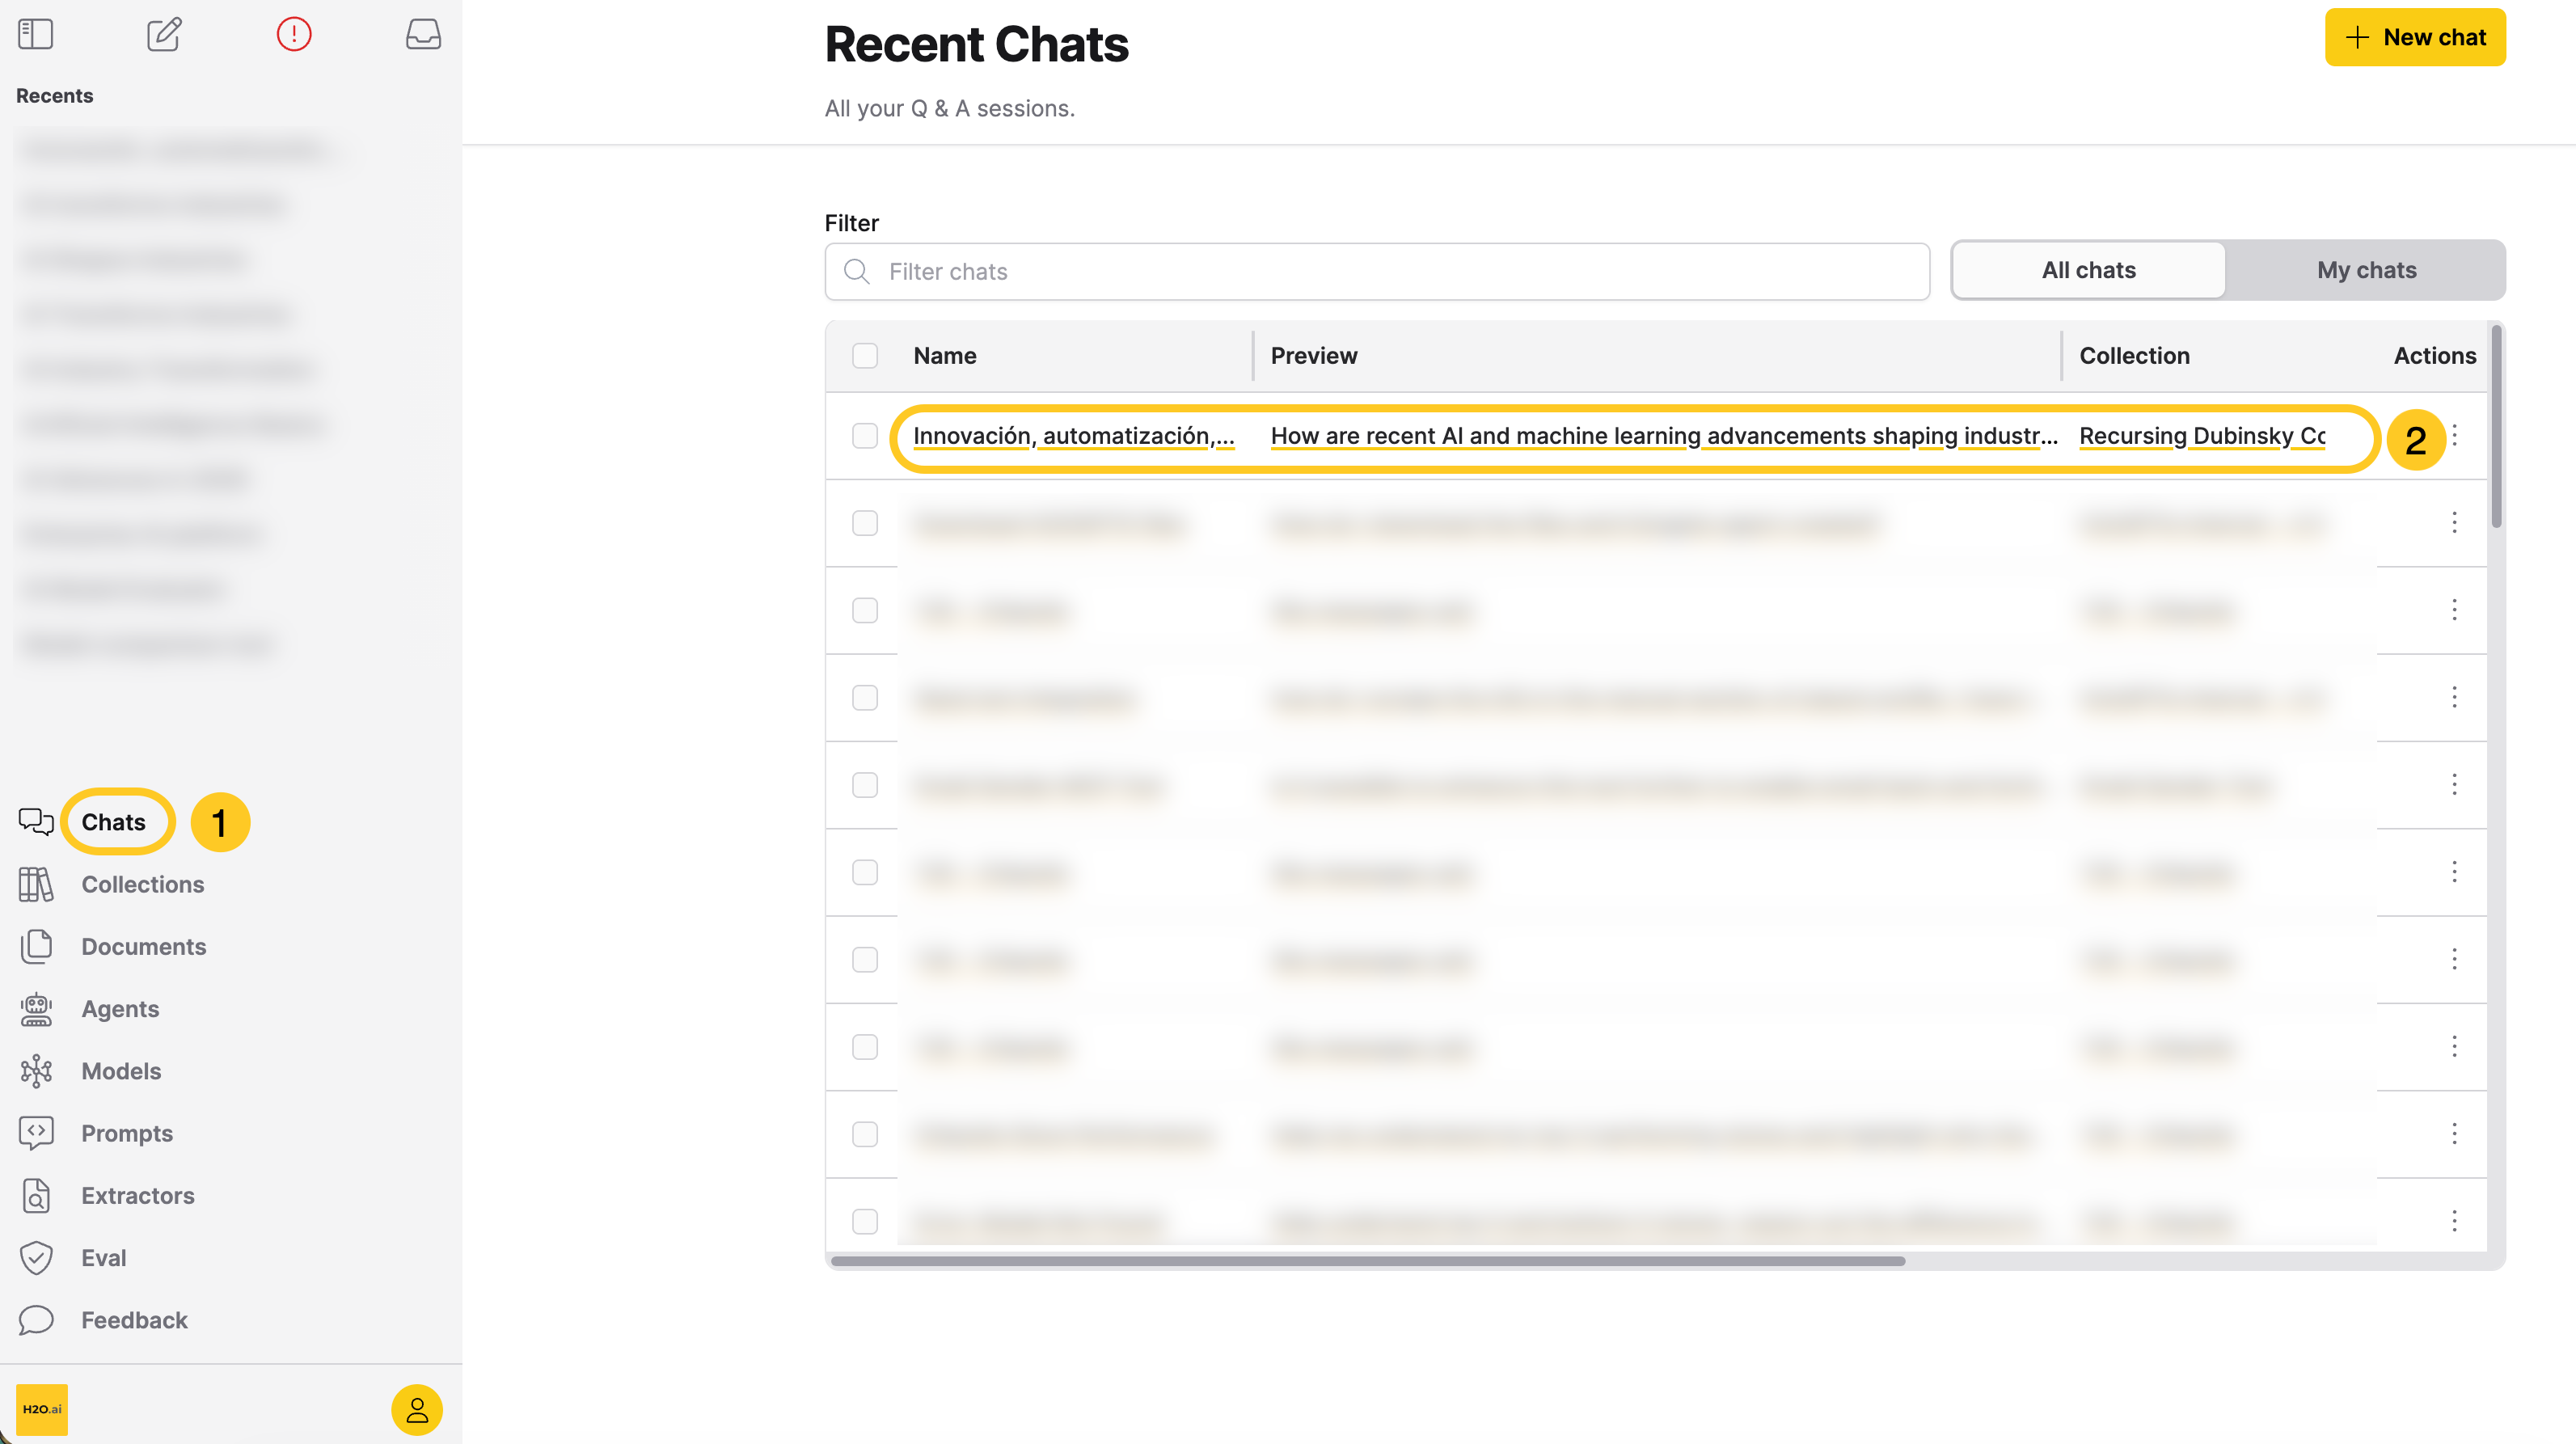Collapse the sidebar panel
The width and height of the screenshot is (2576, 1444).
(x=35, y=34)
